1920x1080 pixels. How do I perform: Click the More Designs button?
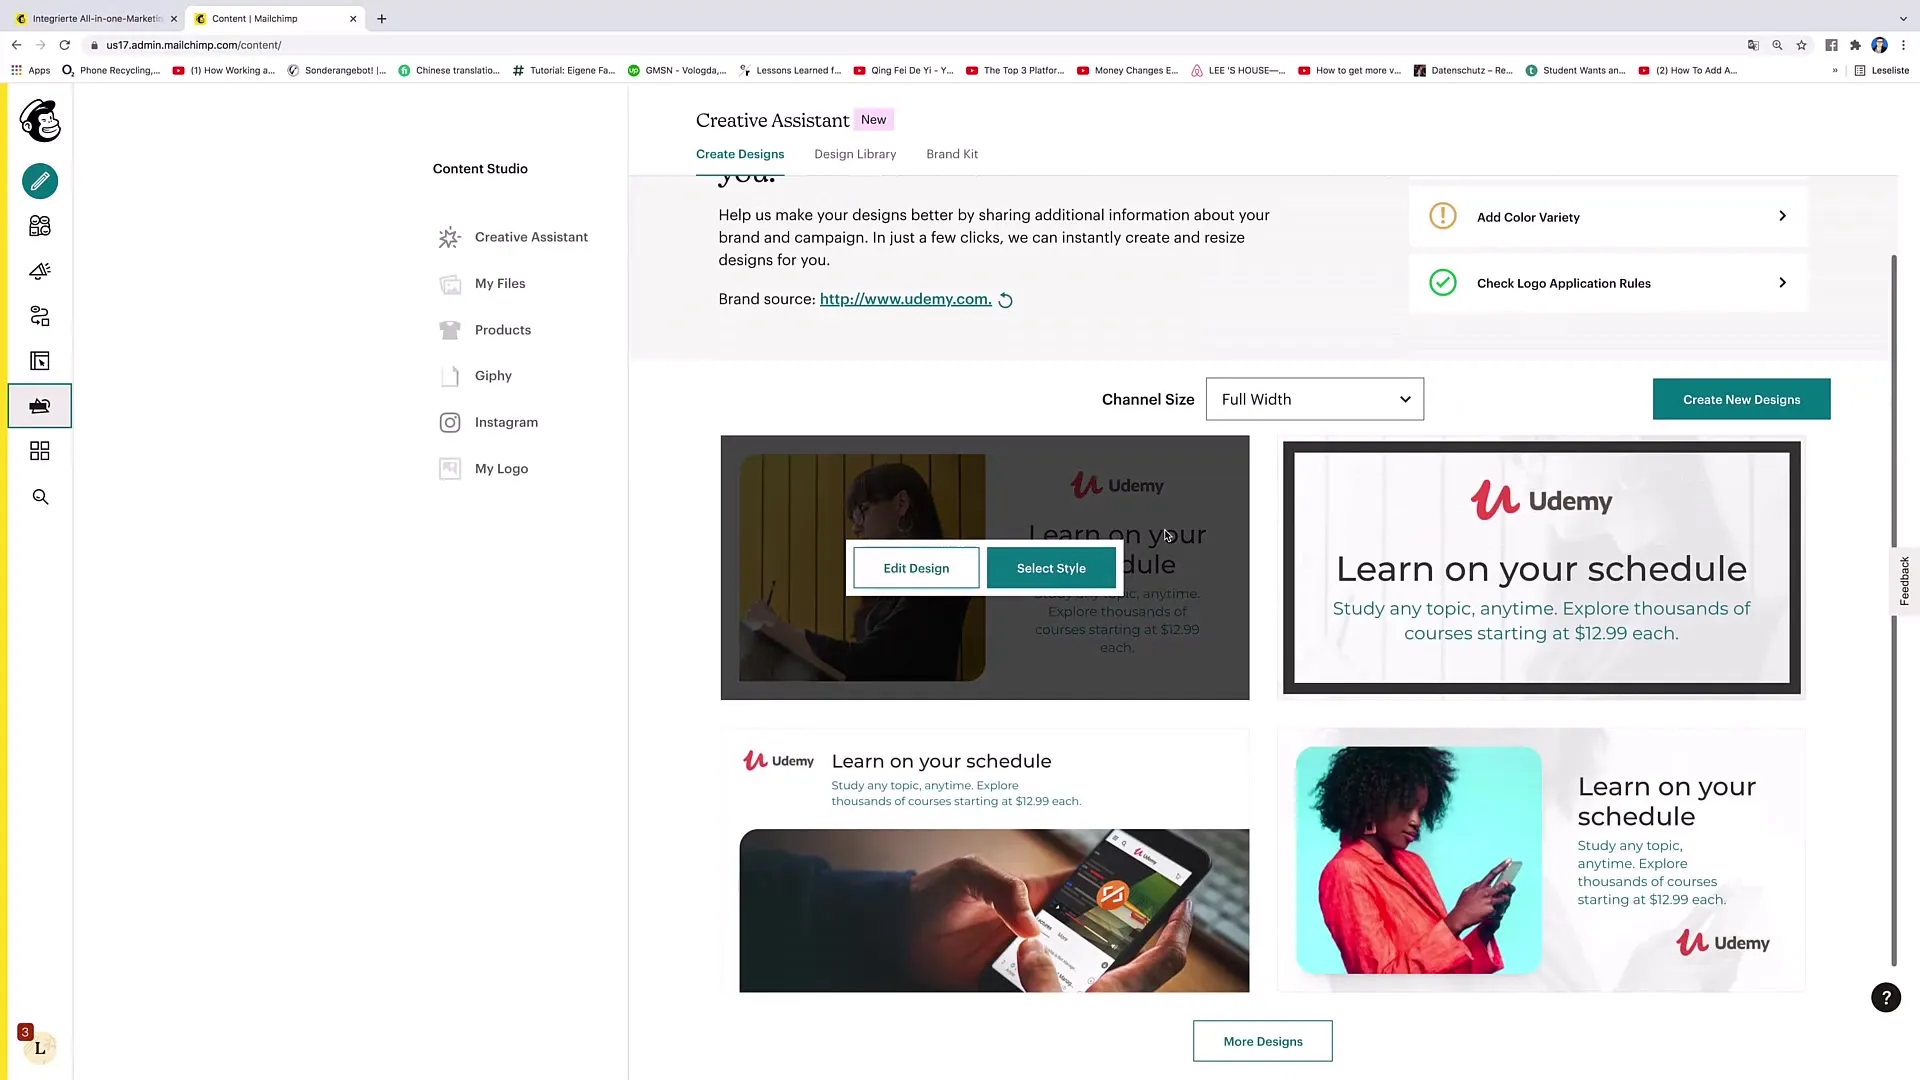pos(1262,1041)
